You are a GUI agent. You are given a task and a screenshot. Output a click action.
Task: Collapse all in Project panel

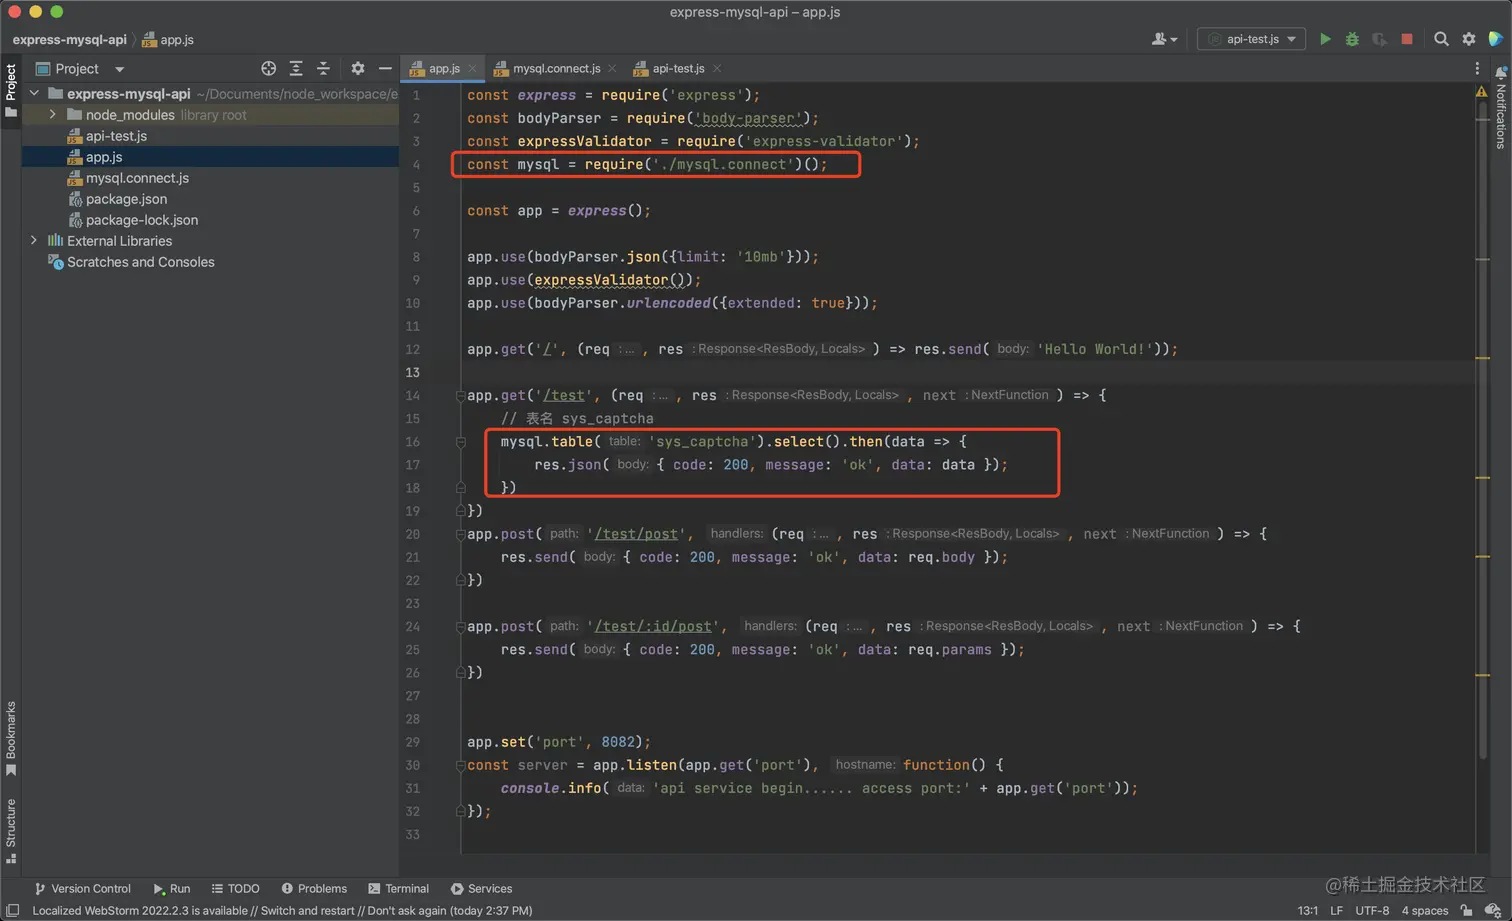point(323,69)
